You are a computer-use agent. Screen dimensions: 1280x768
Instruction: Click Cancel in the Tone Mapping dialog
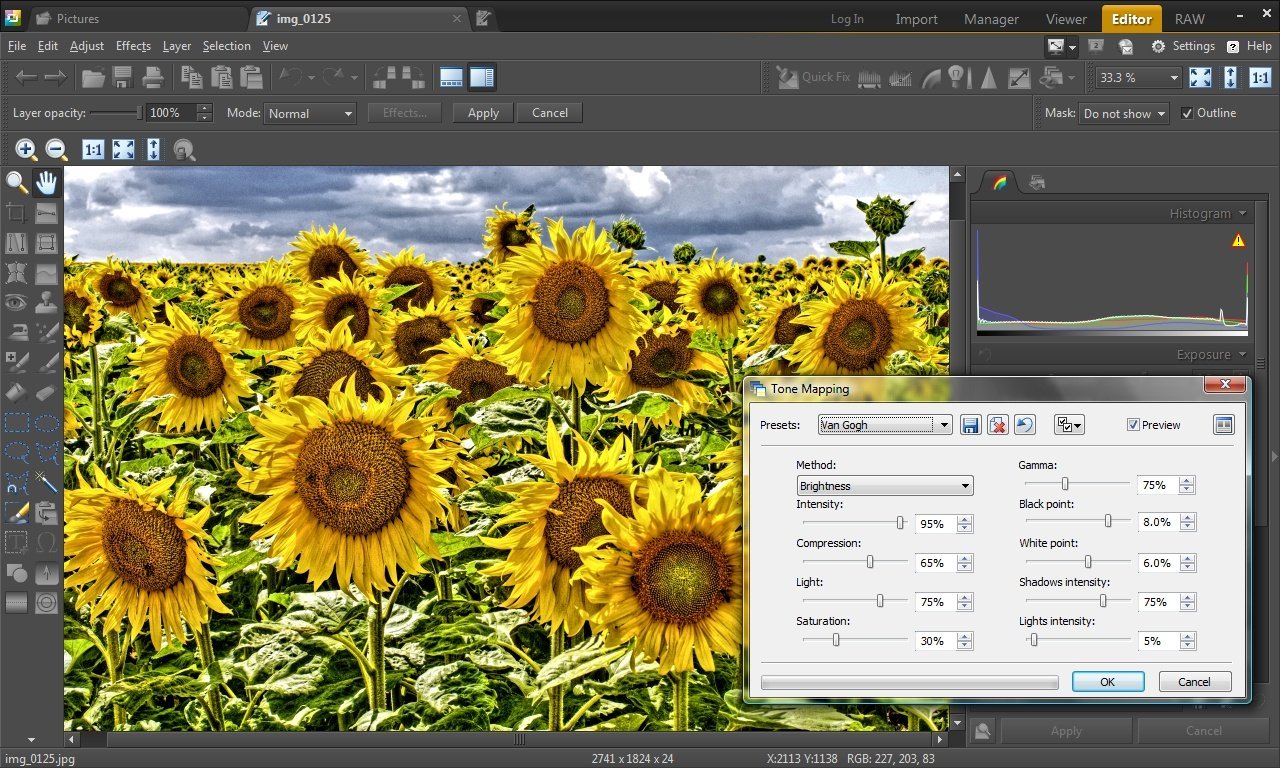(1194, 682)
